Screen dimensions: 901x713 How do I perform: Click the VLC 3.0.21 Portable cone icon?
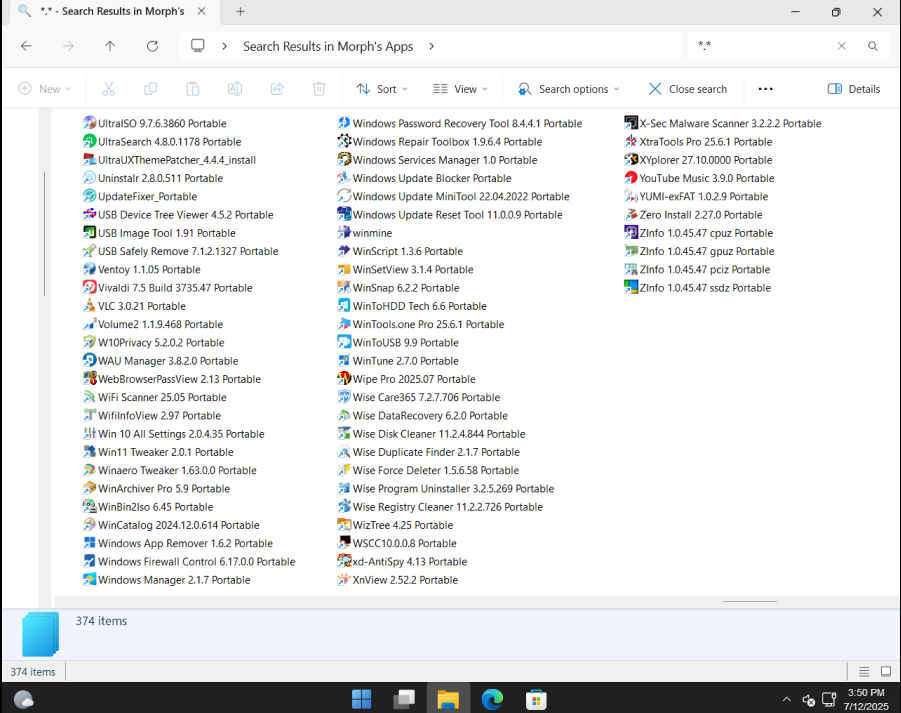point(89,306)
